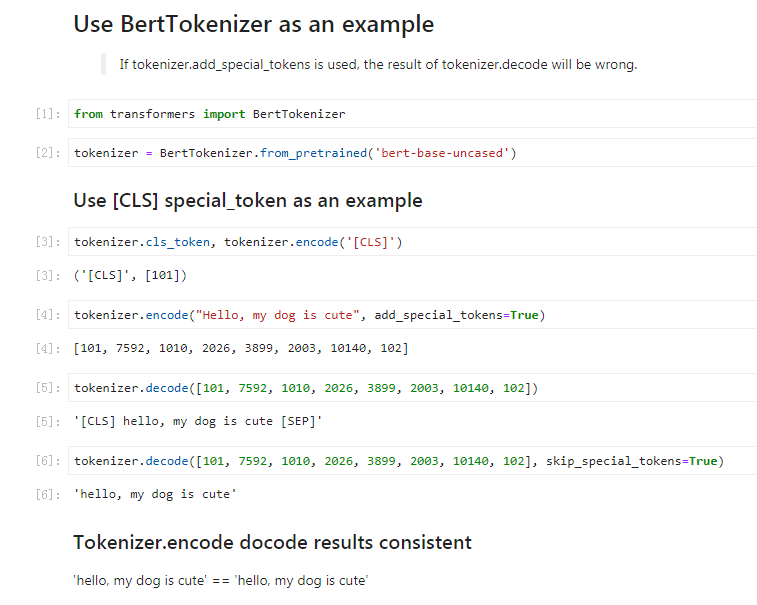Click the ('[CLS]', [101]) output text

point(130,275)
